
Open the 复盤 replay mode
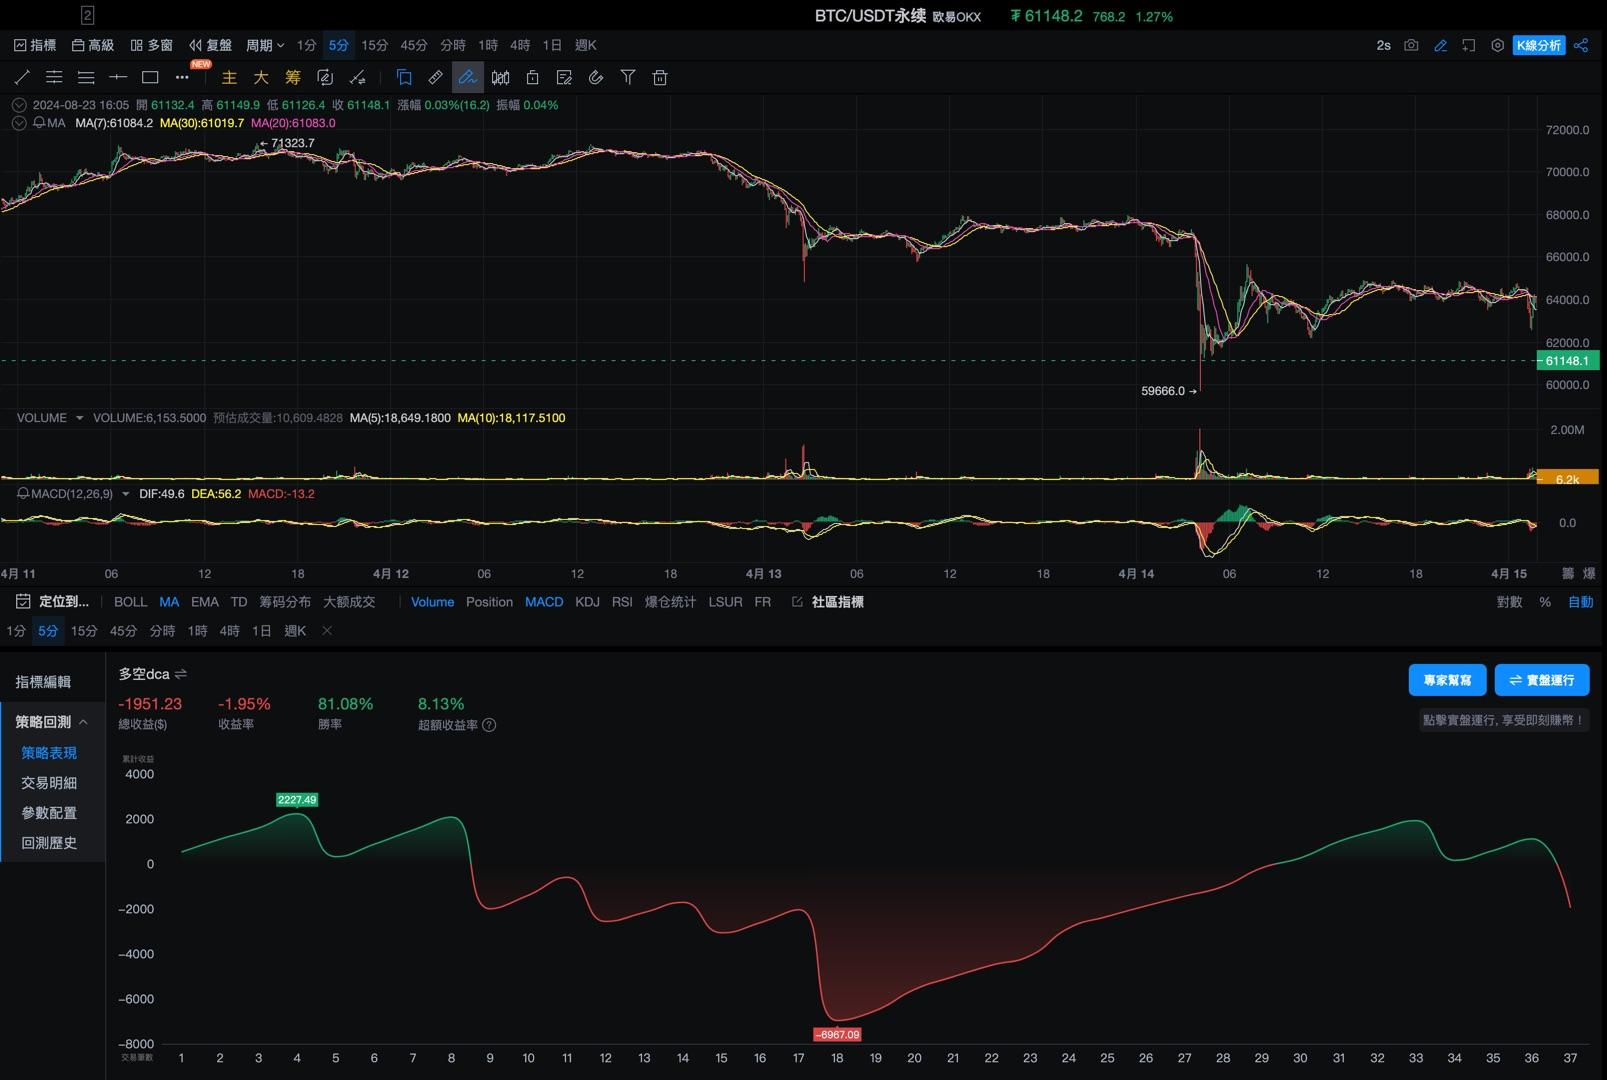click(x=211, y=45)
